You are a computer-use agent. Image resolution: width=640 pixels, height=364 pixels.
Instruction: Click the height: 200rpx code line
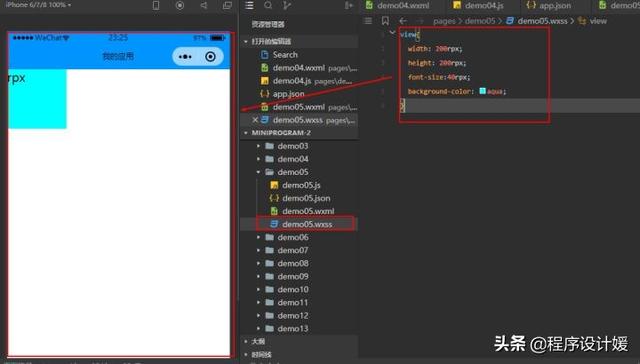coord(437,63)
